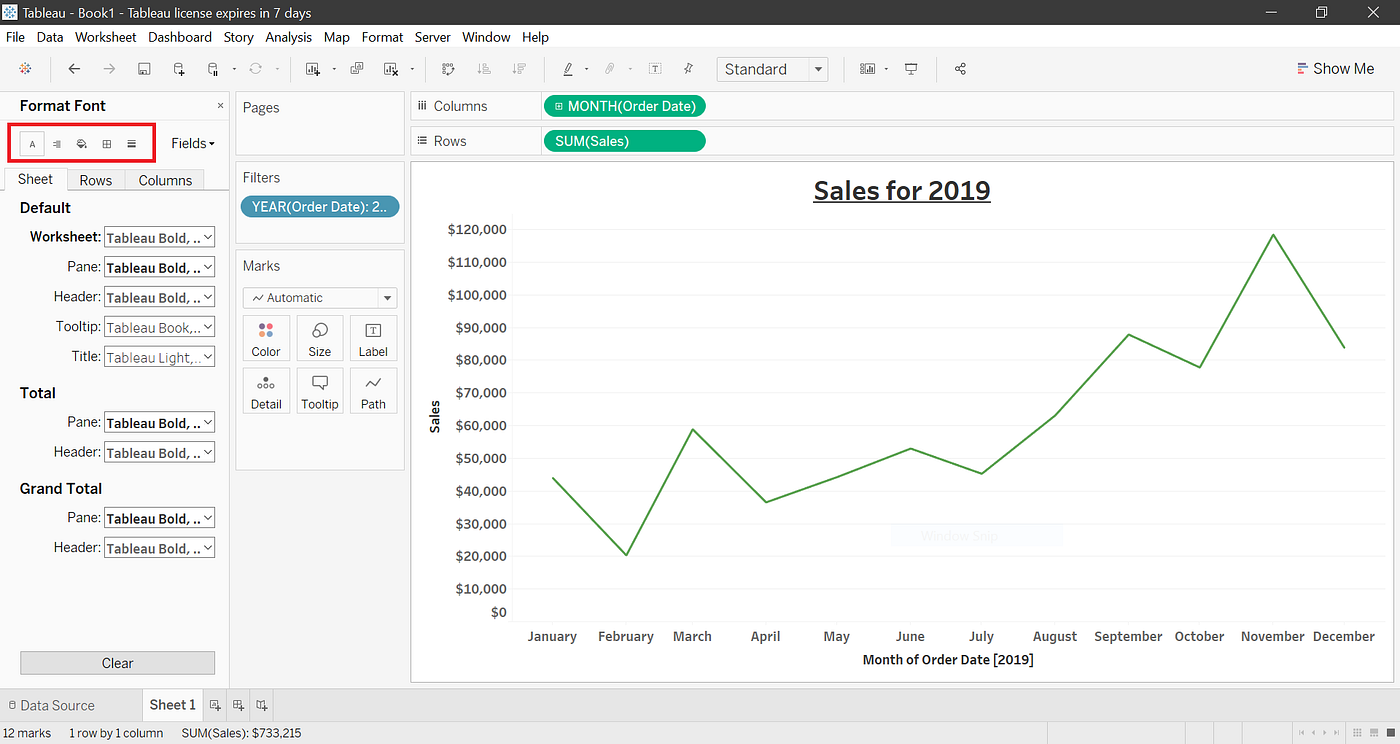1400x744 pixels.
Task: Open the Analysis menu
Action: tap(288, 37)
